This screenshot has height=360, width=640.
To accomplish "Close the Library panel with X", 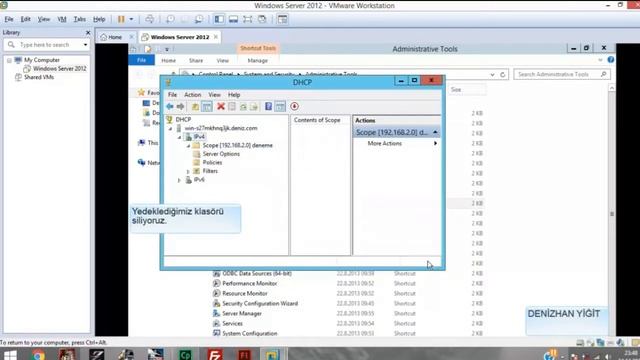I will (x=88, y=33).
